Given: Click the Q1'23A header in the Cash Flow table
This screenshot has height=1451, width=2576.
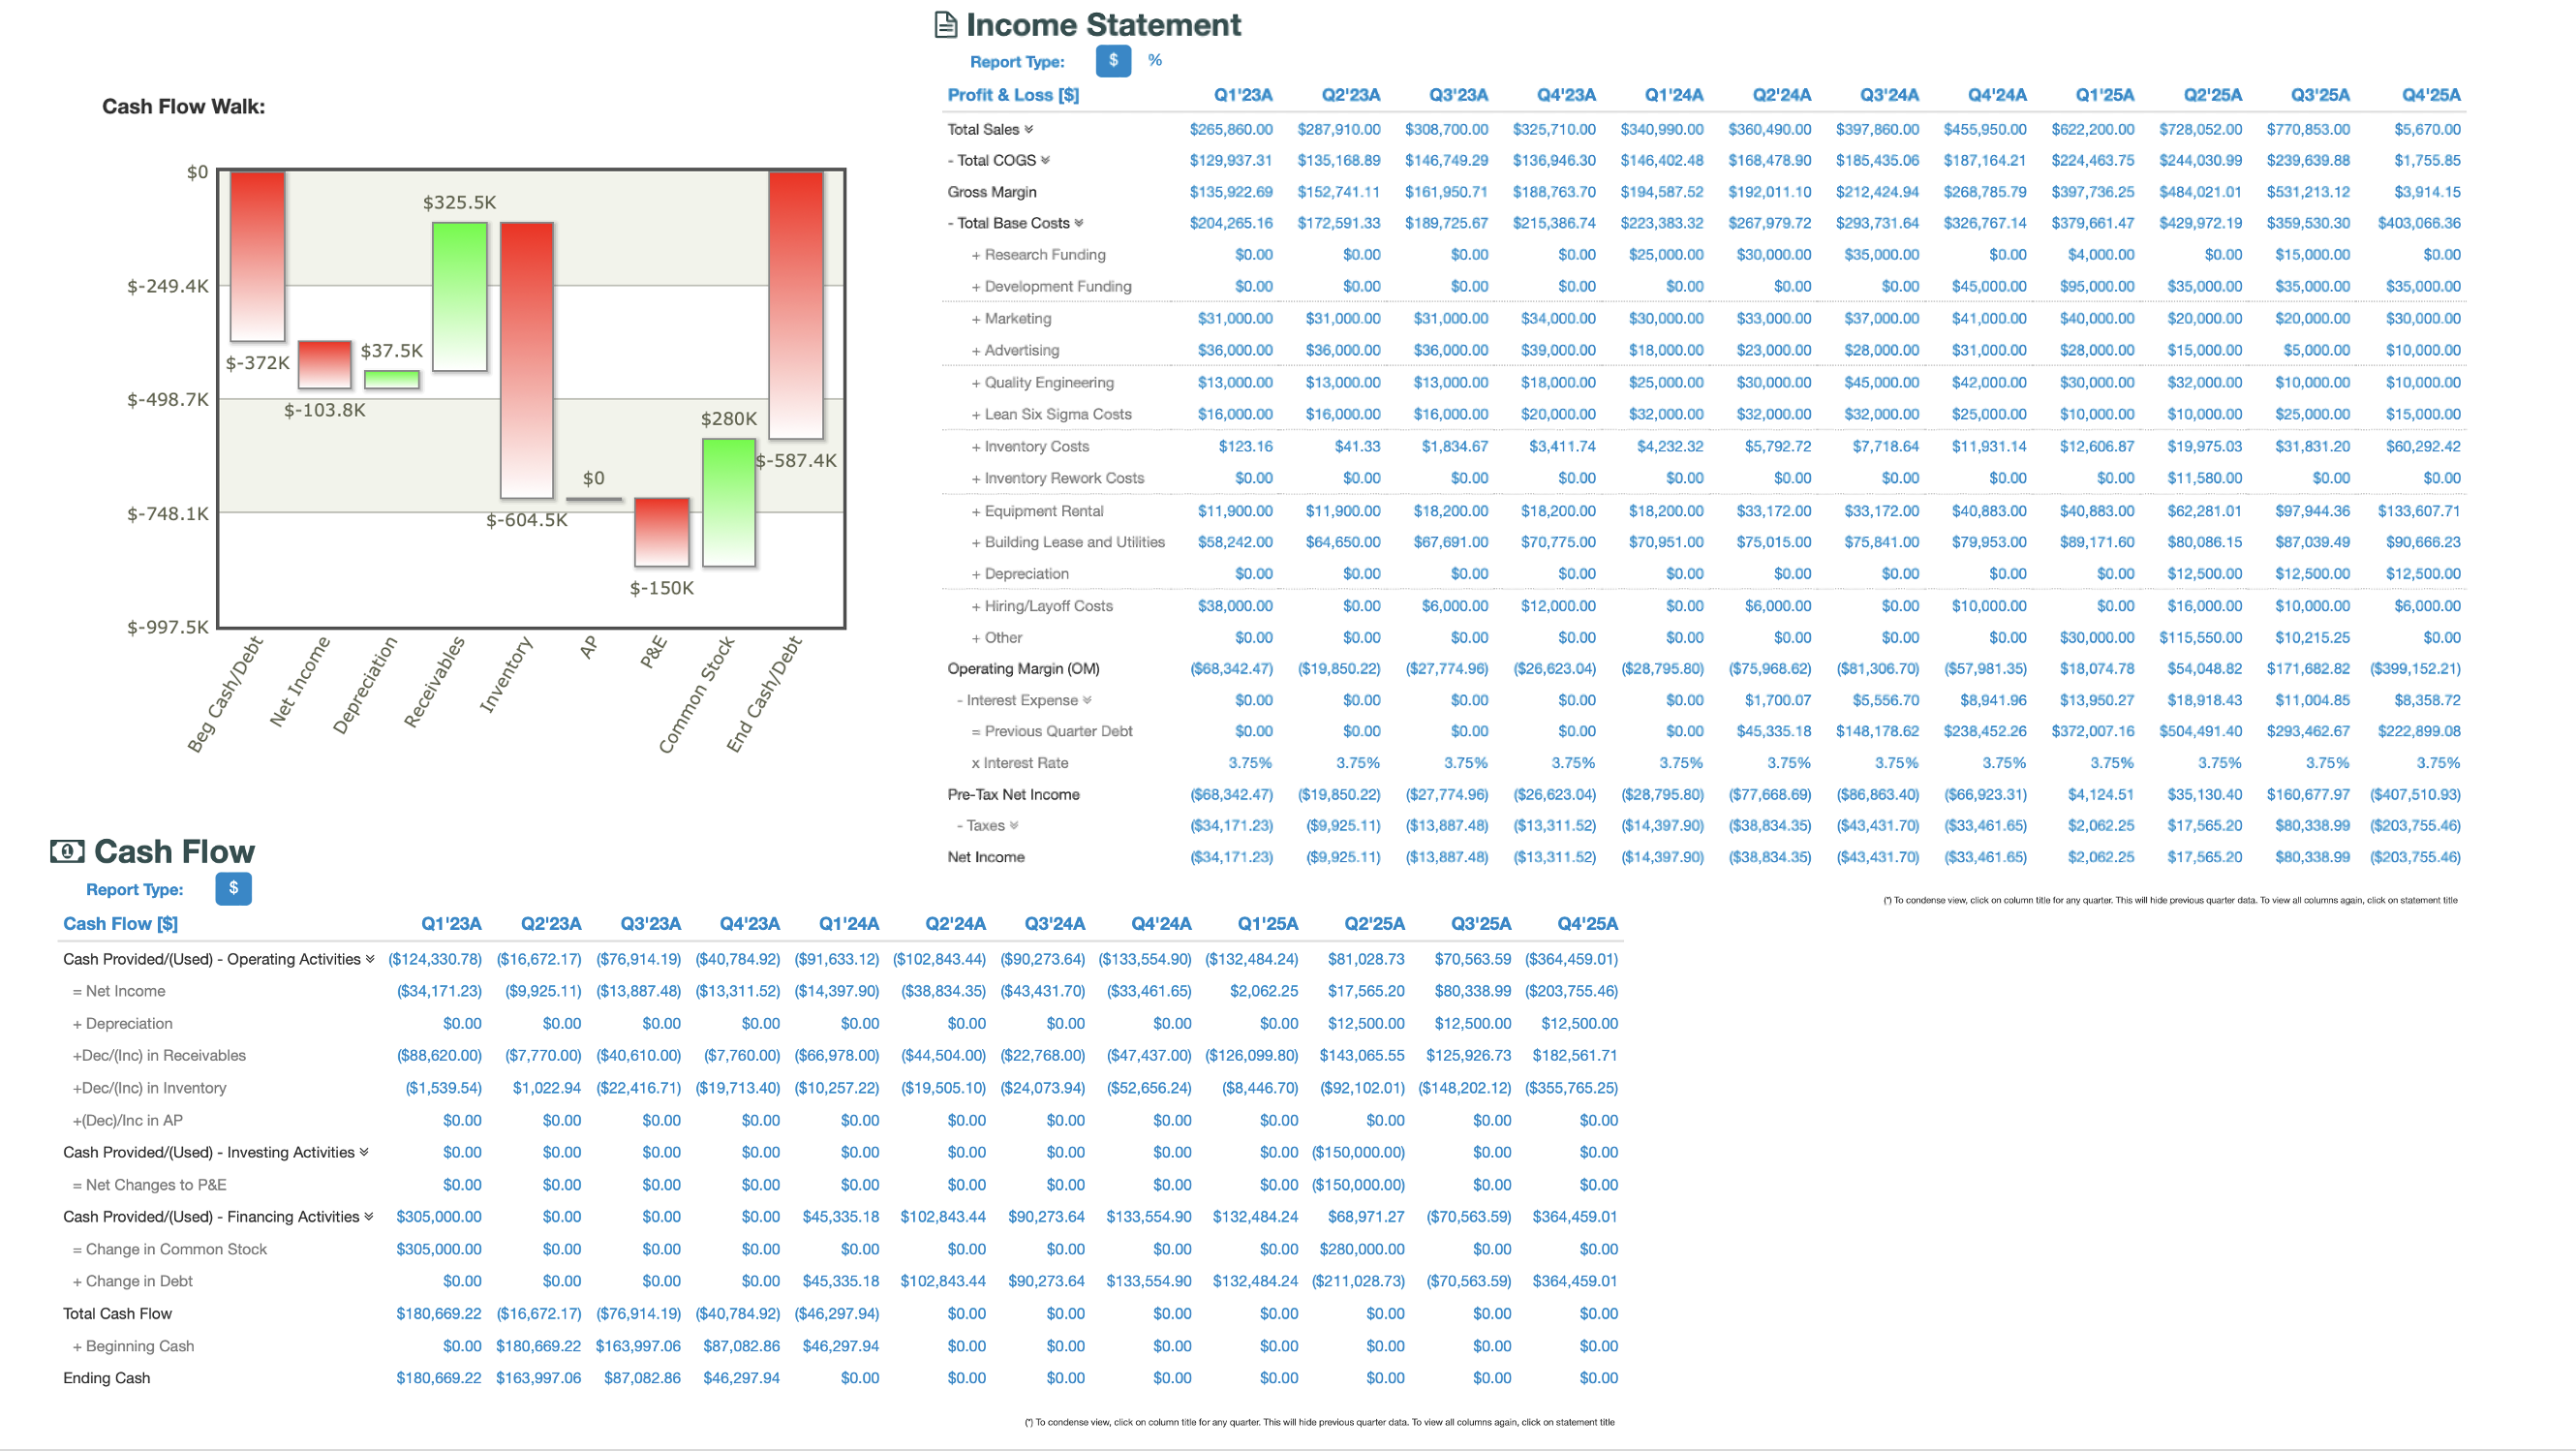Looking at the screenshot, I should (452, 923).
